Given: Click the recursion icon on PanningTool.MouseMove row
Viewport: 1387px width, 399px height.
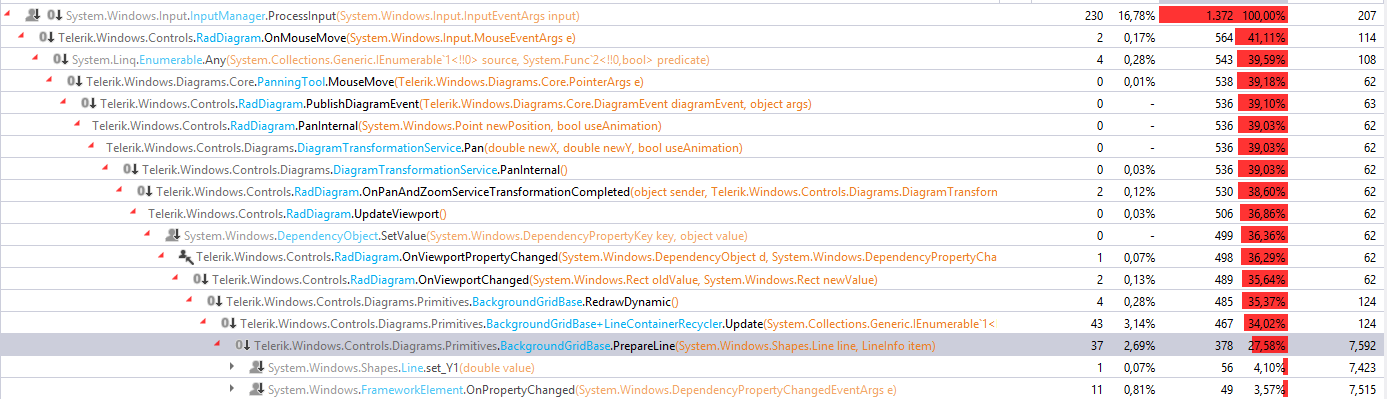Looking at the screenshot, I should [x=74, y=81].
